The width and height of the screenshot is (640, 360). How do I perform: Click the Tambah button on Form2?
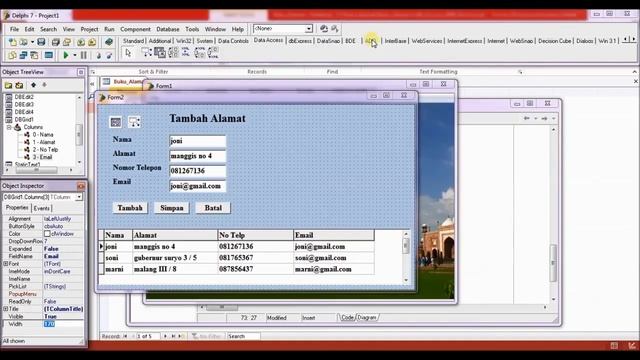(x=130, y=208)
